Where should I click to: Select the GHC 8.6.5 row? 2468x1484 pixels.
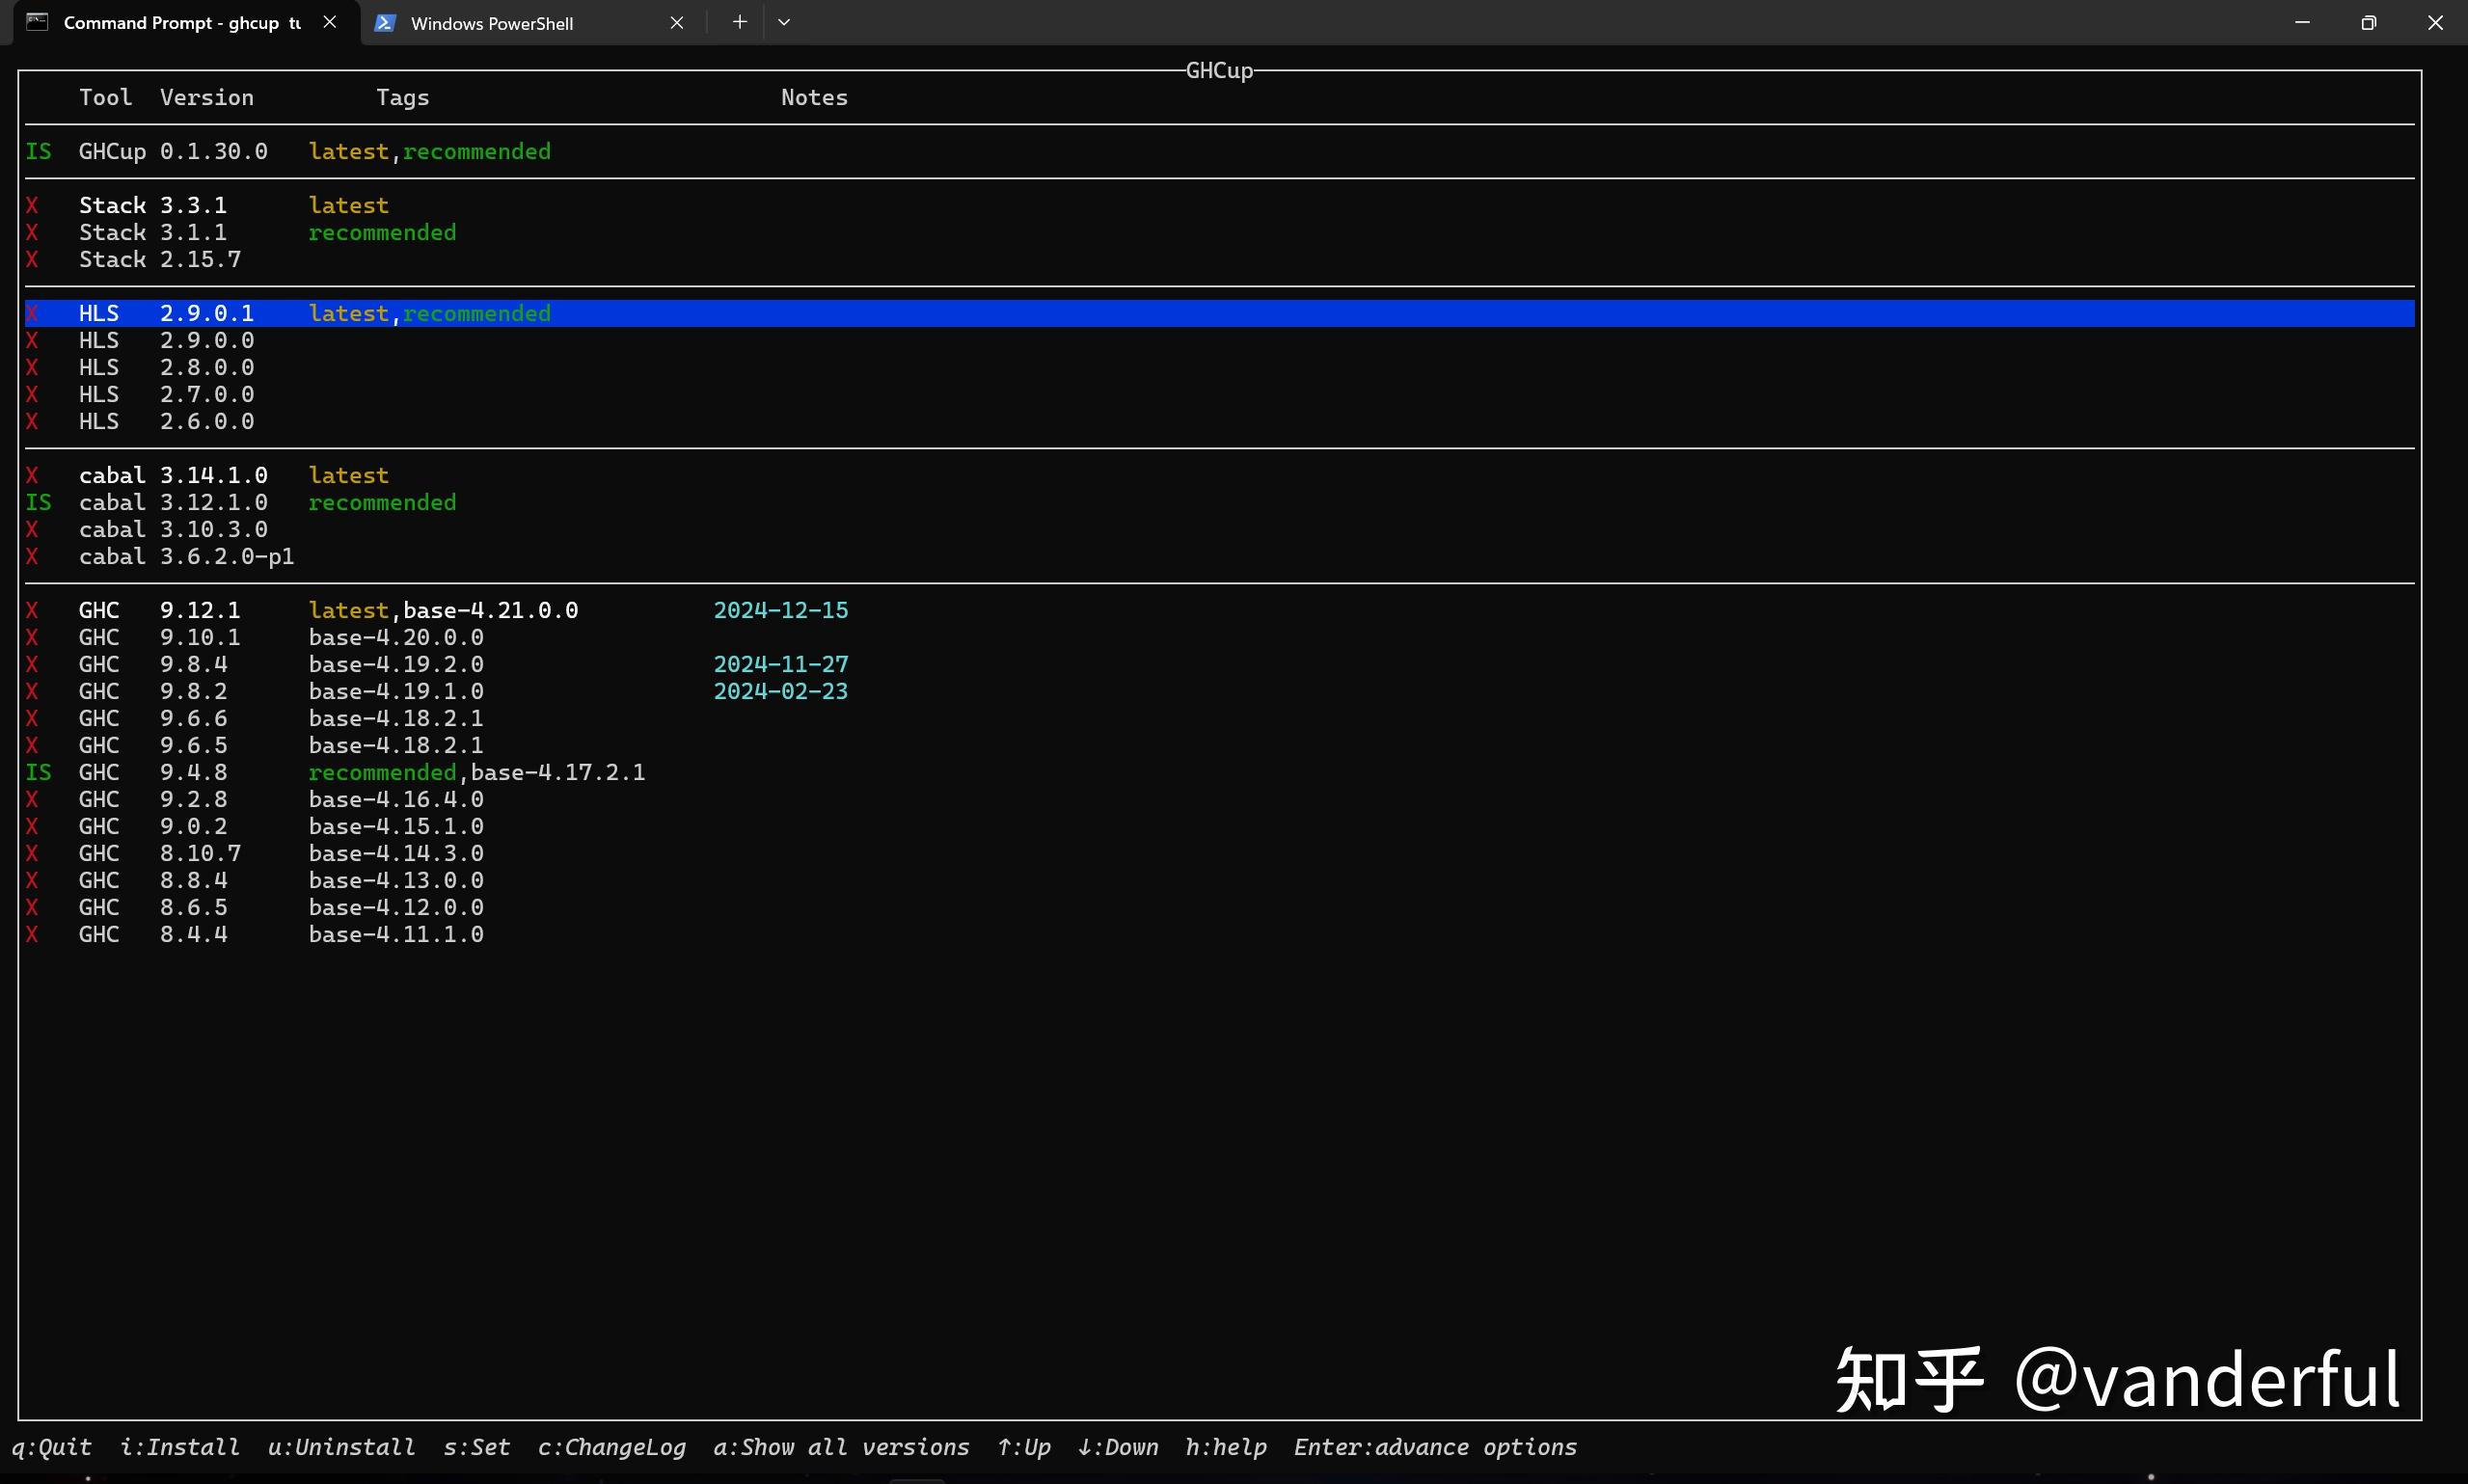click(x=1220, y=907)
